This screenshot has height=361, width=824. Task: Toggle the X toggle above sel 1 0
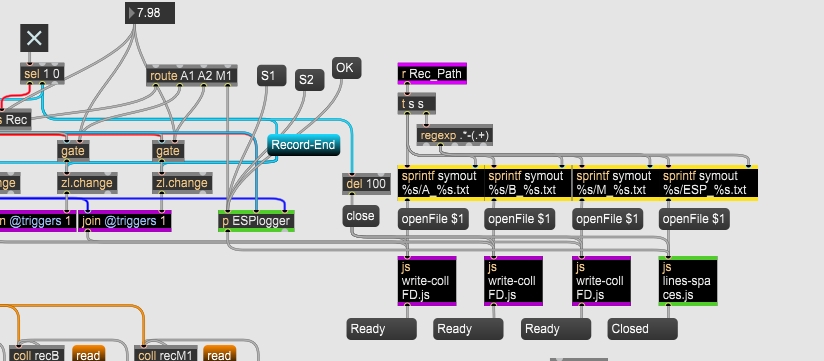pos(34,38)
